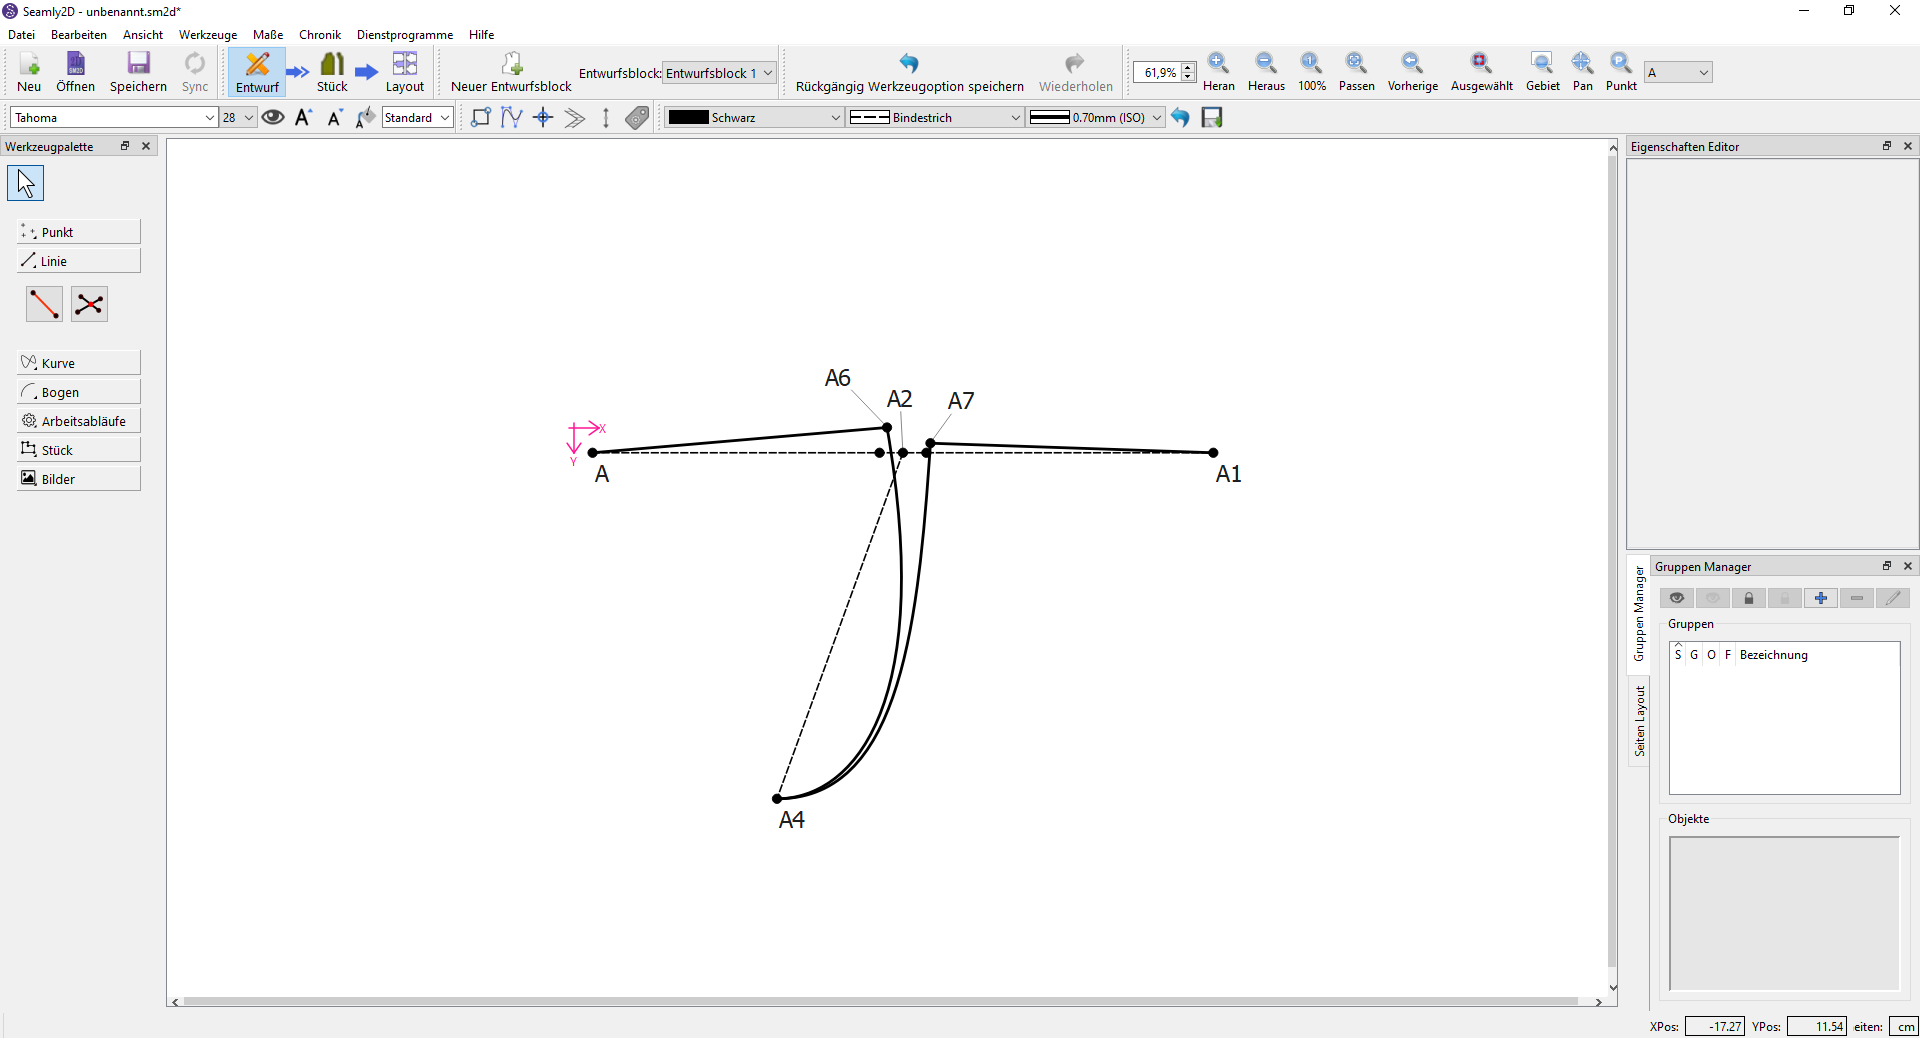
Task: Select the arrow pointer tool
Action: pos(26,184)
